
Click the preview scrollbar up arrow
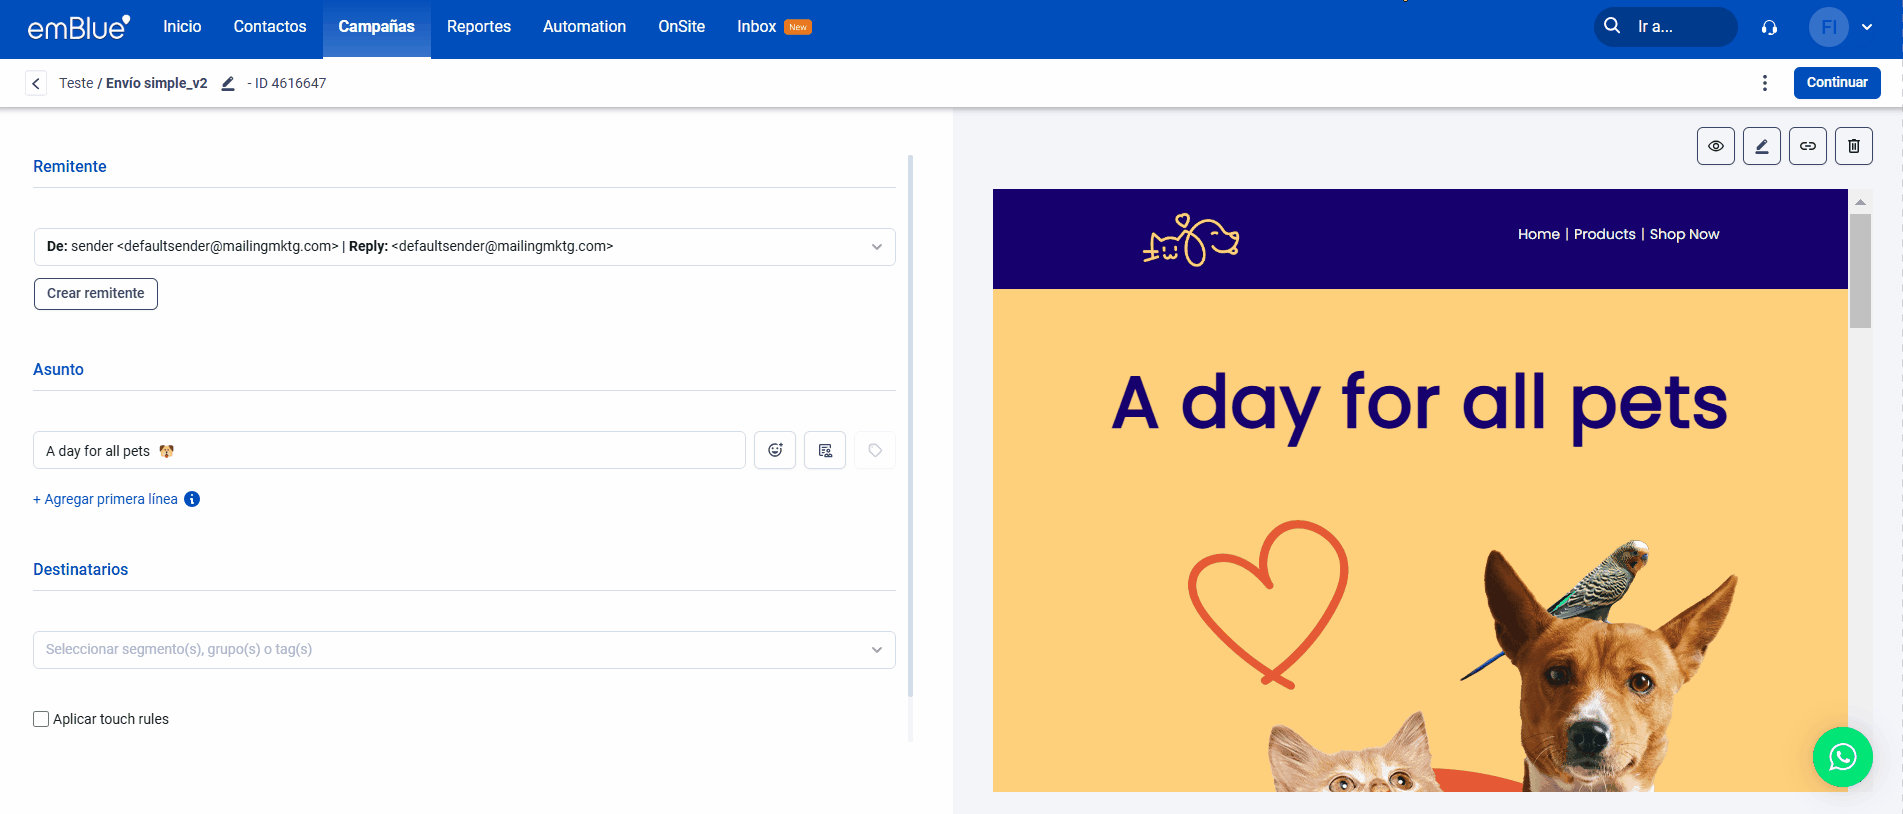1860,202
